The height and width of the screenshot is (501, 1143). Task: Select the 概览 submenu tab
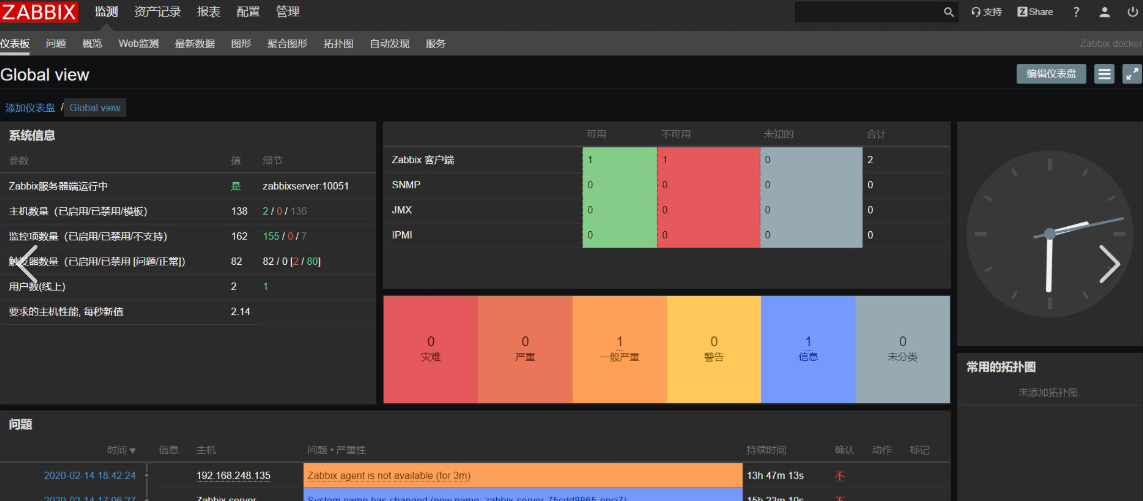pos(93,44)
